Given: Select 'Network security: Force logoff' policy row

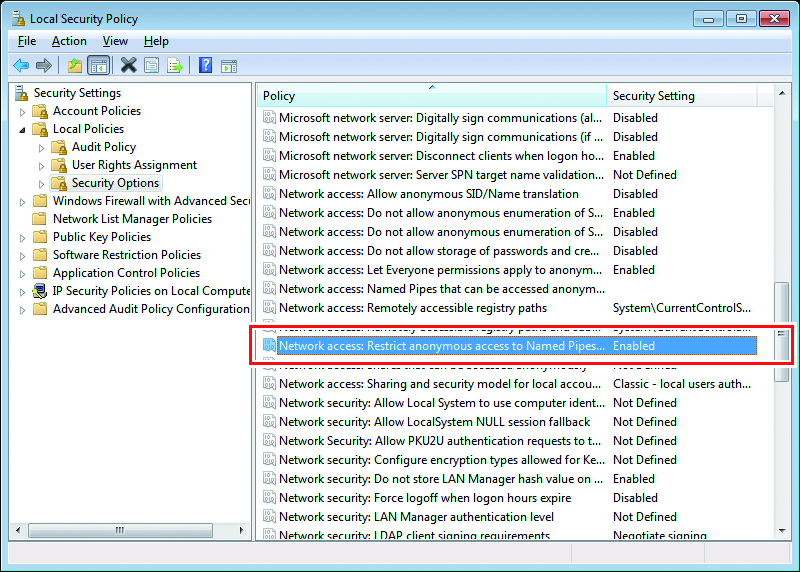Looking at the screenshot, I should click(425, 498).
